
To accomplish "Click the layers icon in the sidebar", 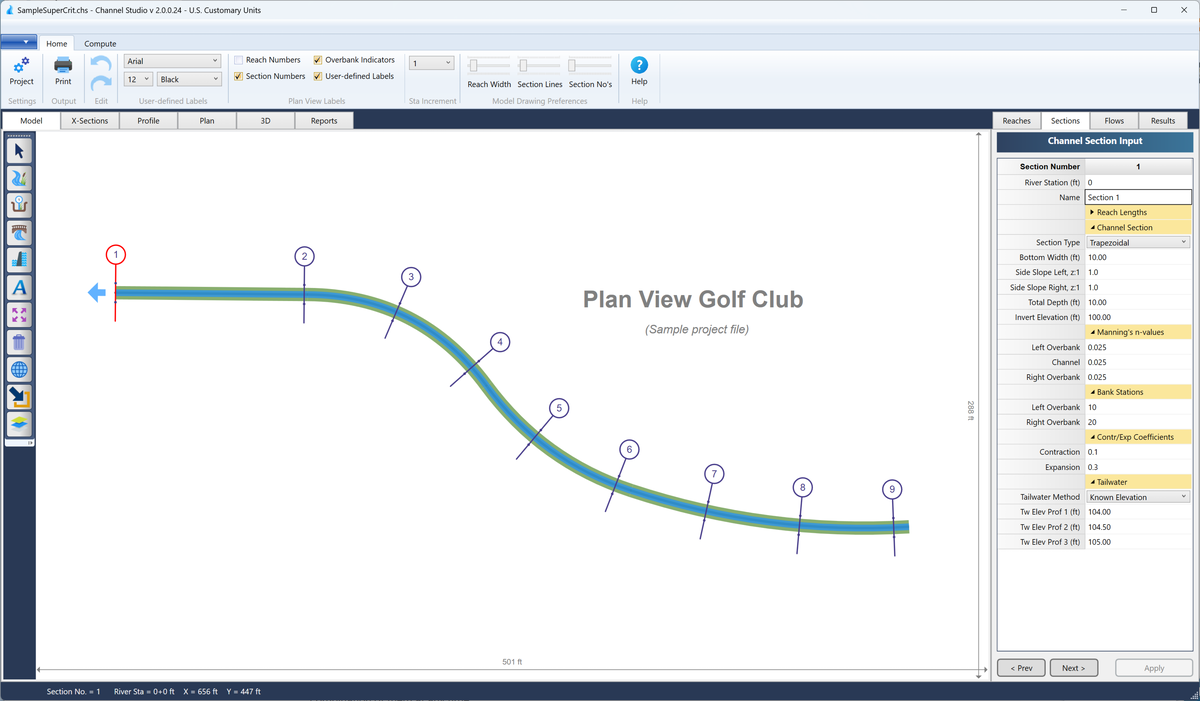I will click(18, 423).
